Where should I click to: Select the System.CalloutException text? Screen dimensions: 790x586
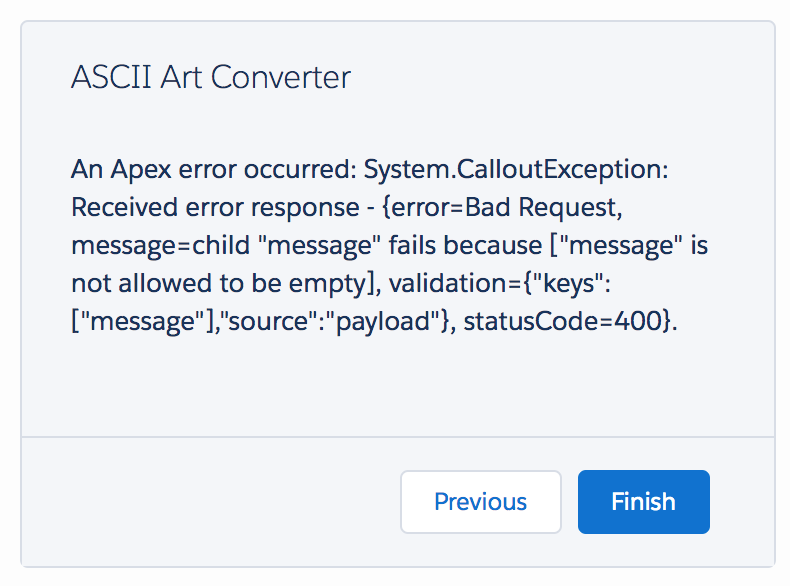pos(515,170)
